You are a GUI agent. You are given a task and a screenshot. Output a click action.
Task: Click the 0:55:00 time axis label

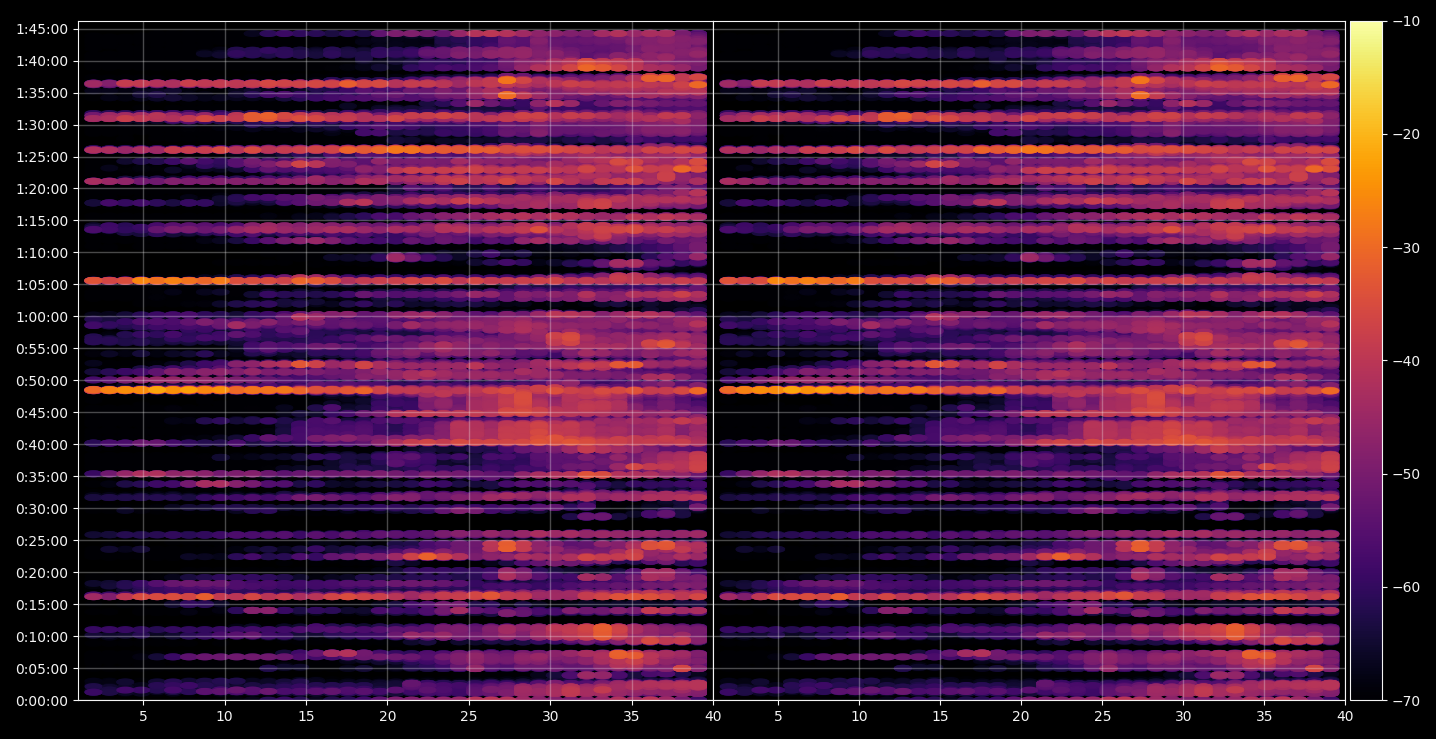[x=42, y=349]
